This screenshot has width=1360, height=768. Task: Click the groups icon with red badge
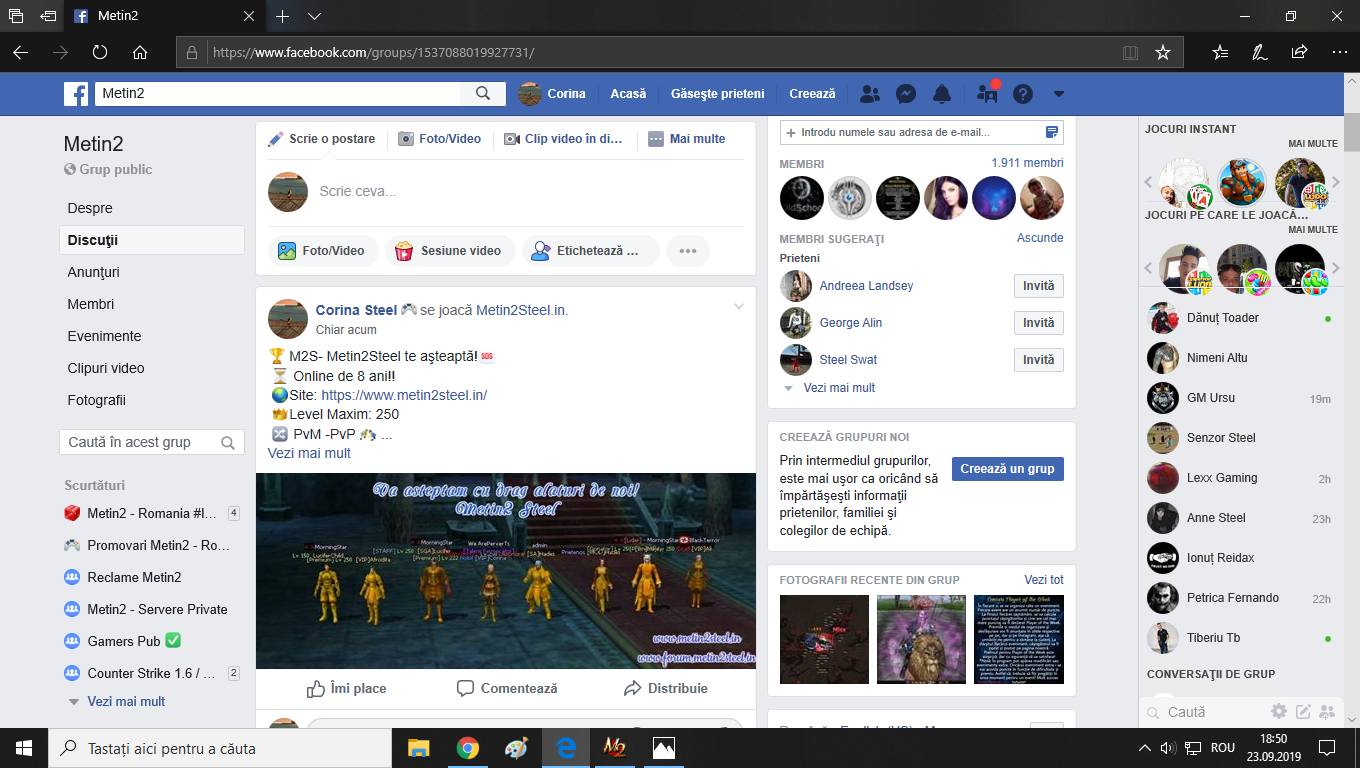(987, 94)
